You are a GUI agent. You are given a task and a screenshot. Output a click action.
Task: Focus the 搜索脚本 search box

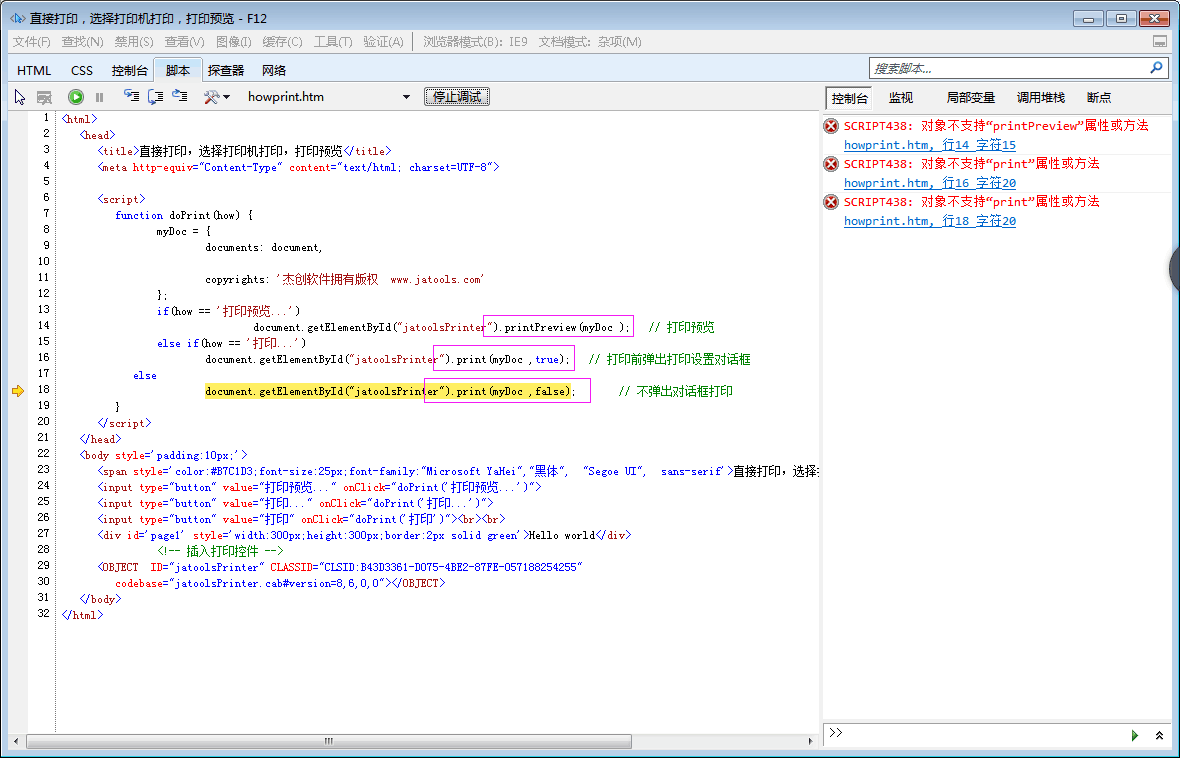1009,68
